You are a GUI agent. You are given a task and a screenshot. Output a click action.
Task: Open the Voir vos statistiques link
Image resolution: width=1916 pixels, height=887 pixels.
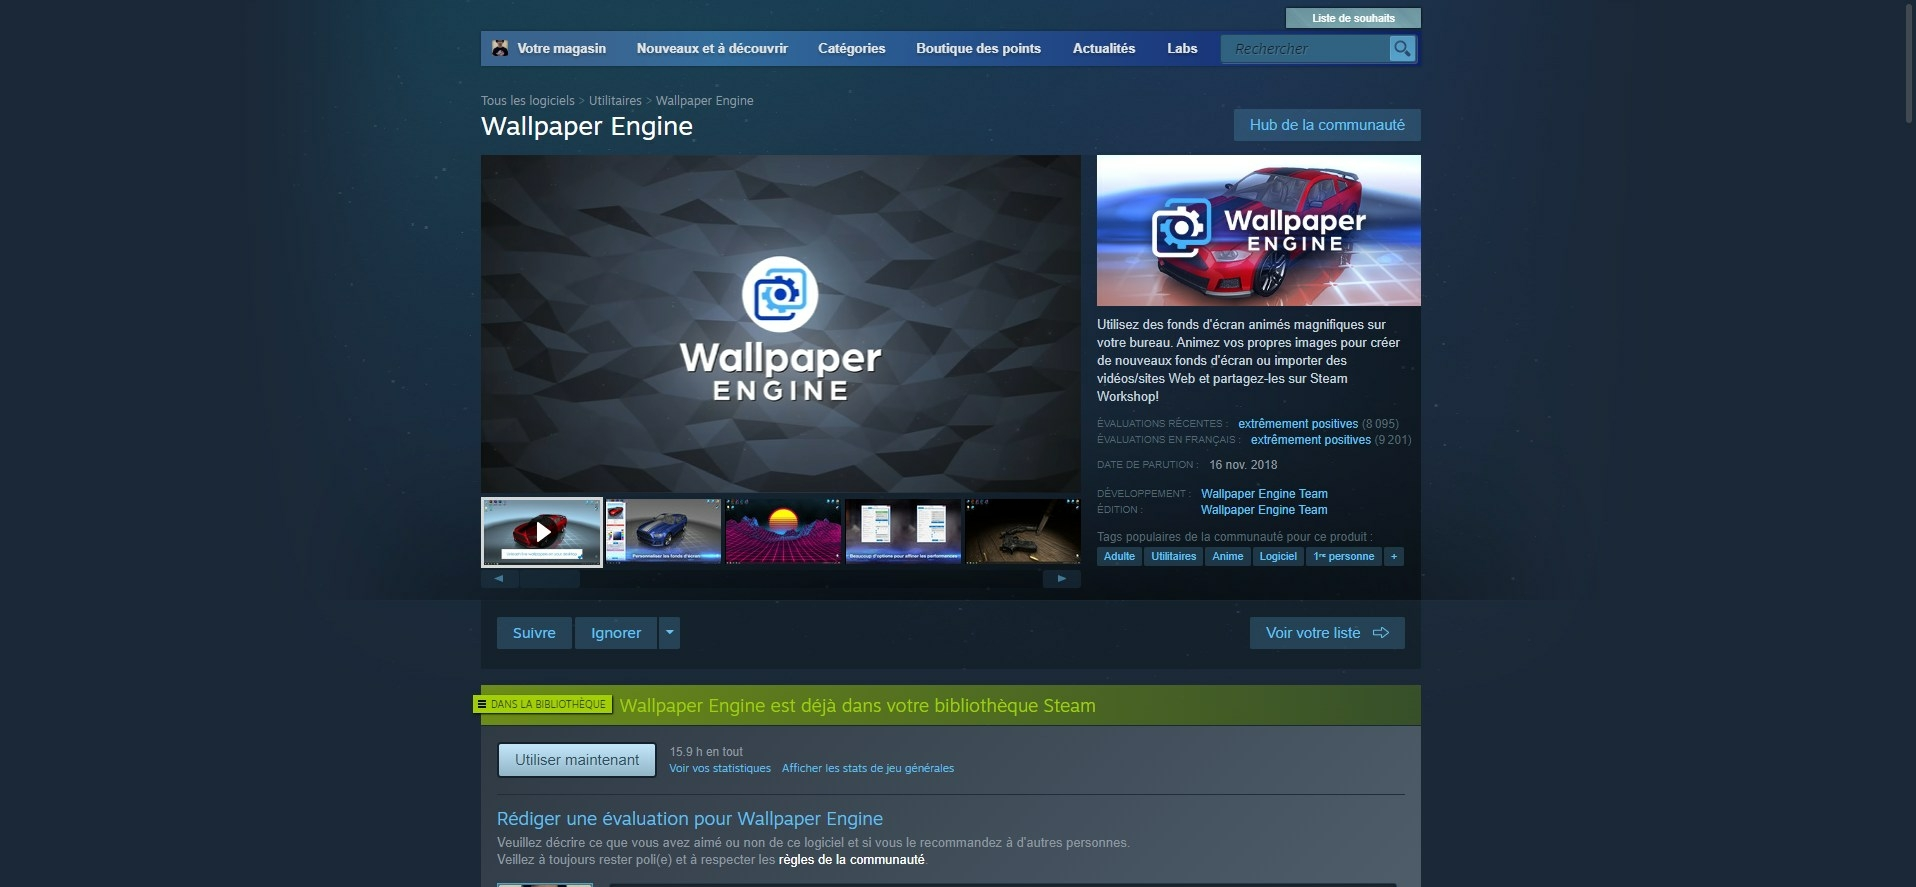[720, 768]
